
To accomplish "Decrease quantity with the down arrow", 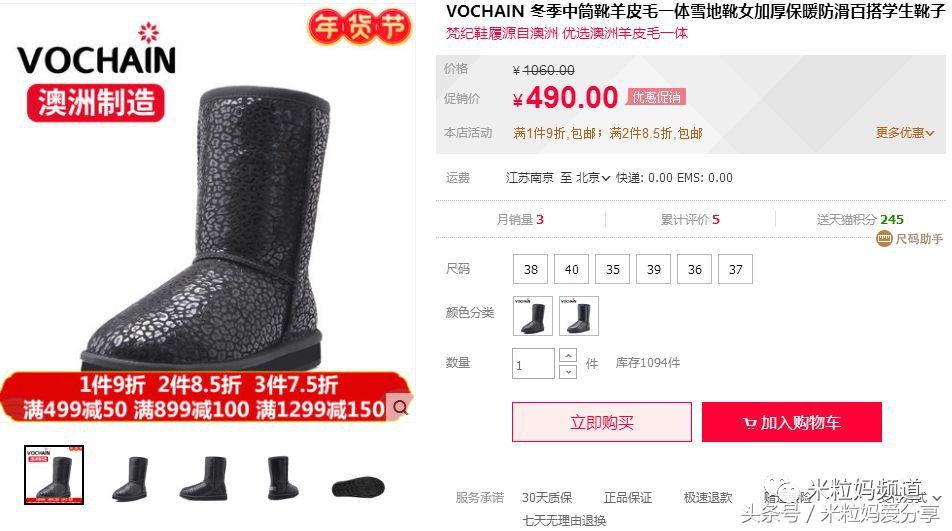I will [x=568, y=371].
